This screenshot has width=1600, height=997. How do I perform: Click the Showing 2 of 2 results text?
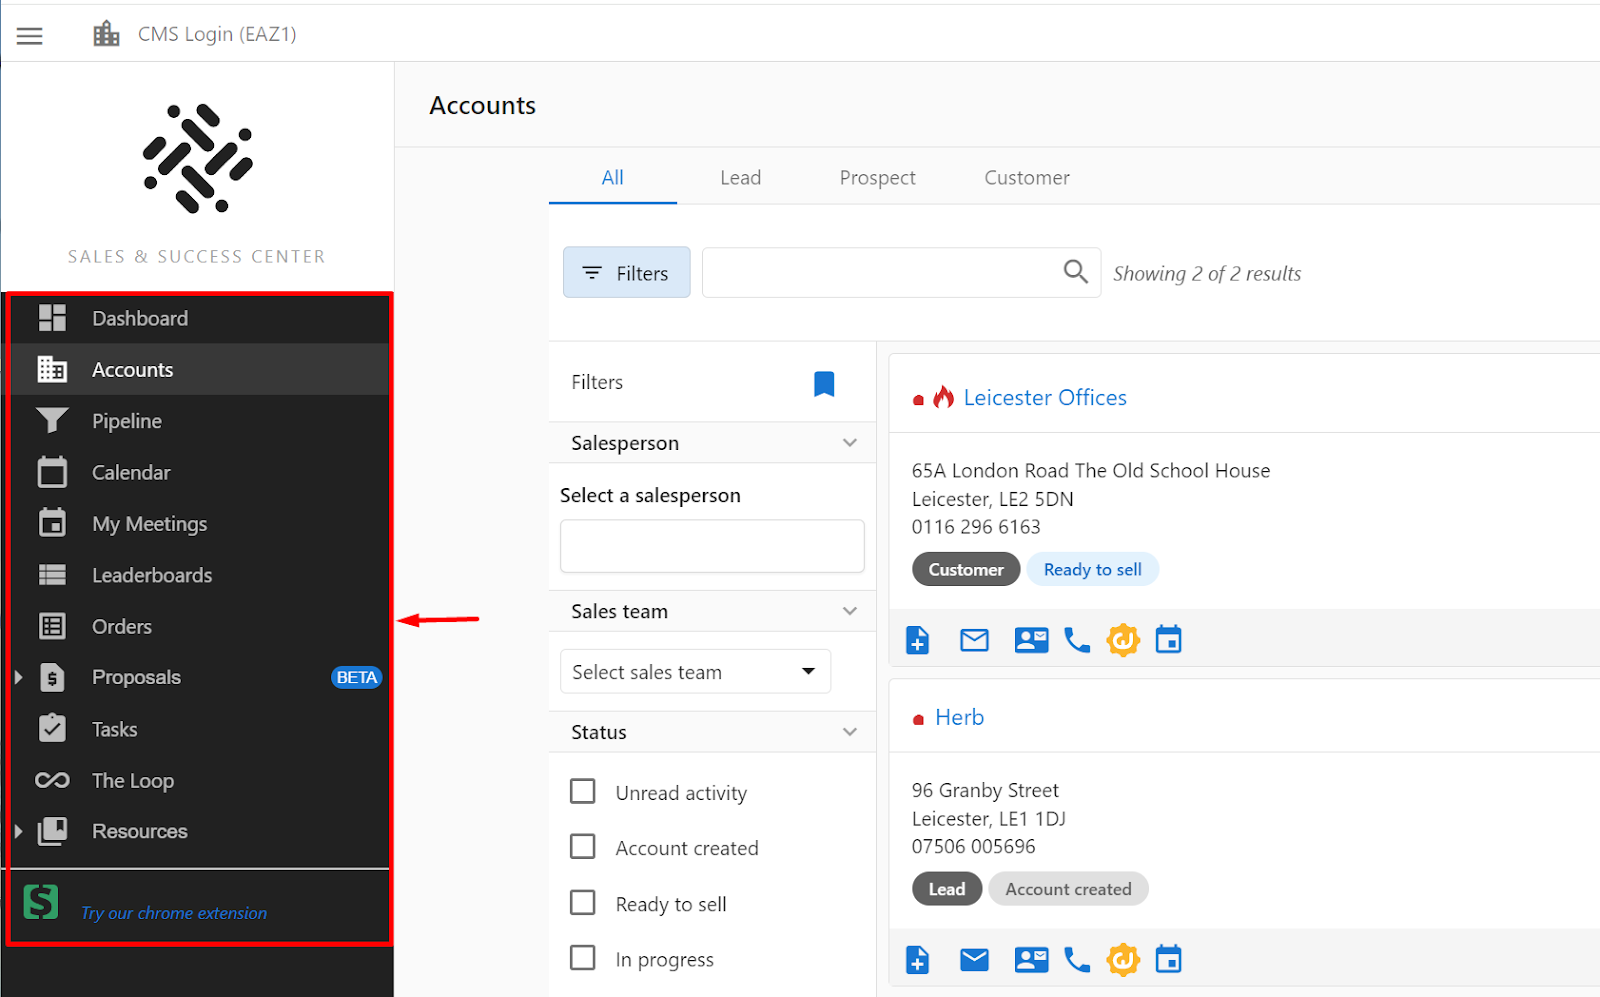pyautogui.click(x=1207, y=273)
